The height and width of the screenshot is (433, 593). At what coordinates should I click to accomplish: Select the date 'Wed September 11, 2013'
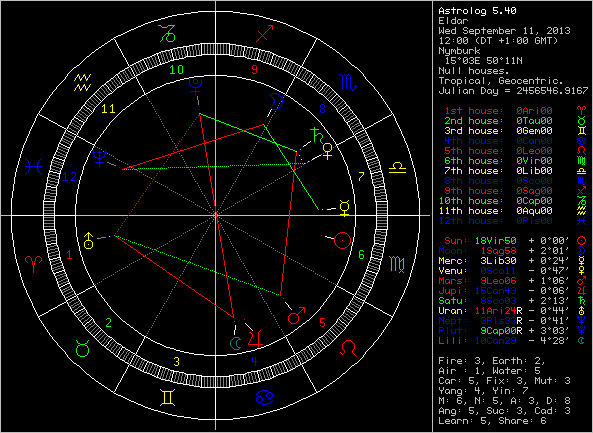[504, 31]
